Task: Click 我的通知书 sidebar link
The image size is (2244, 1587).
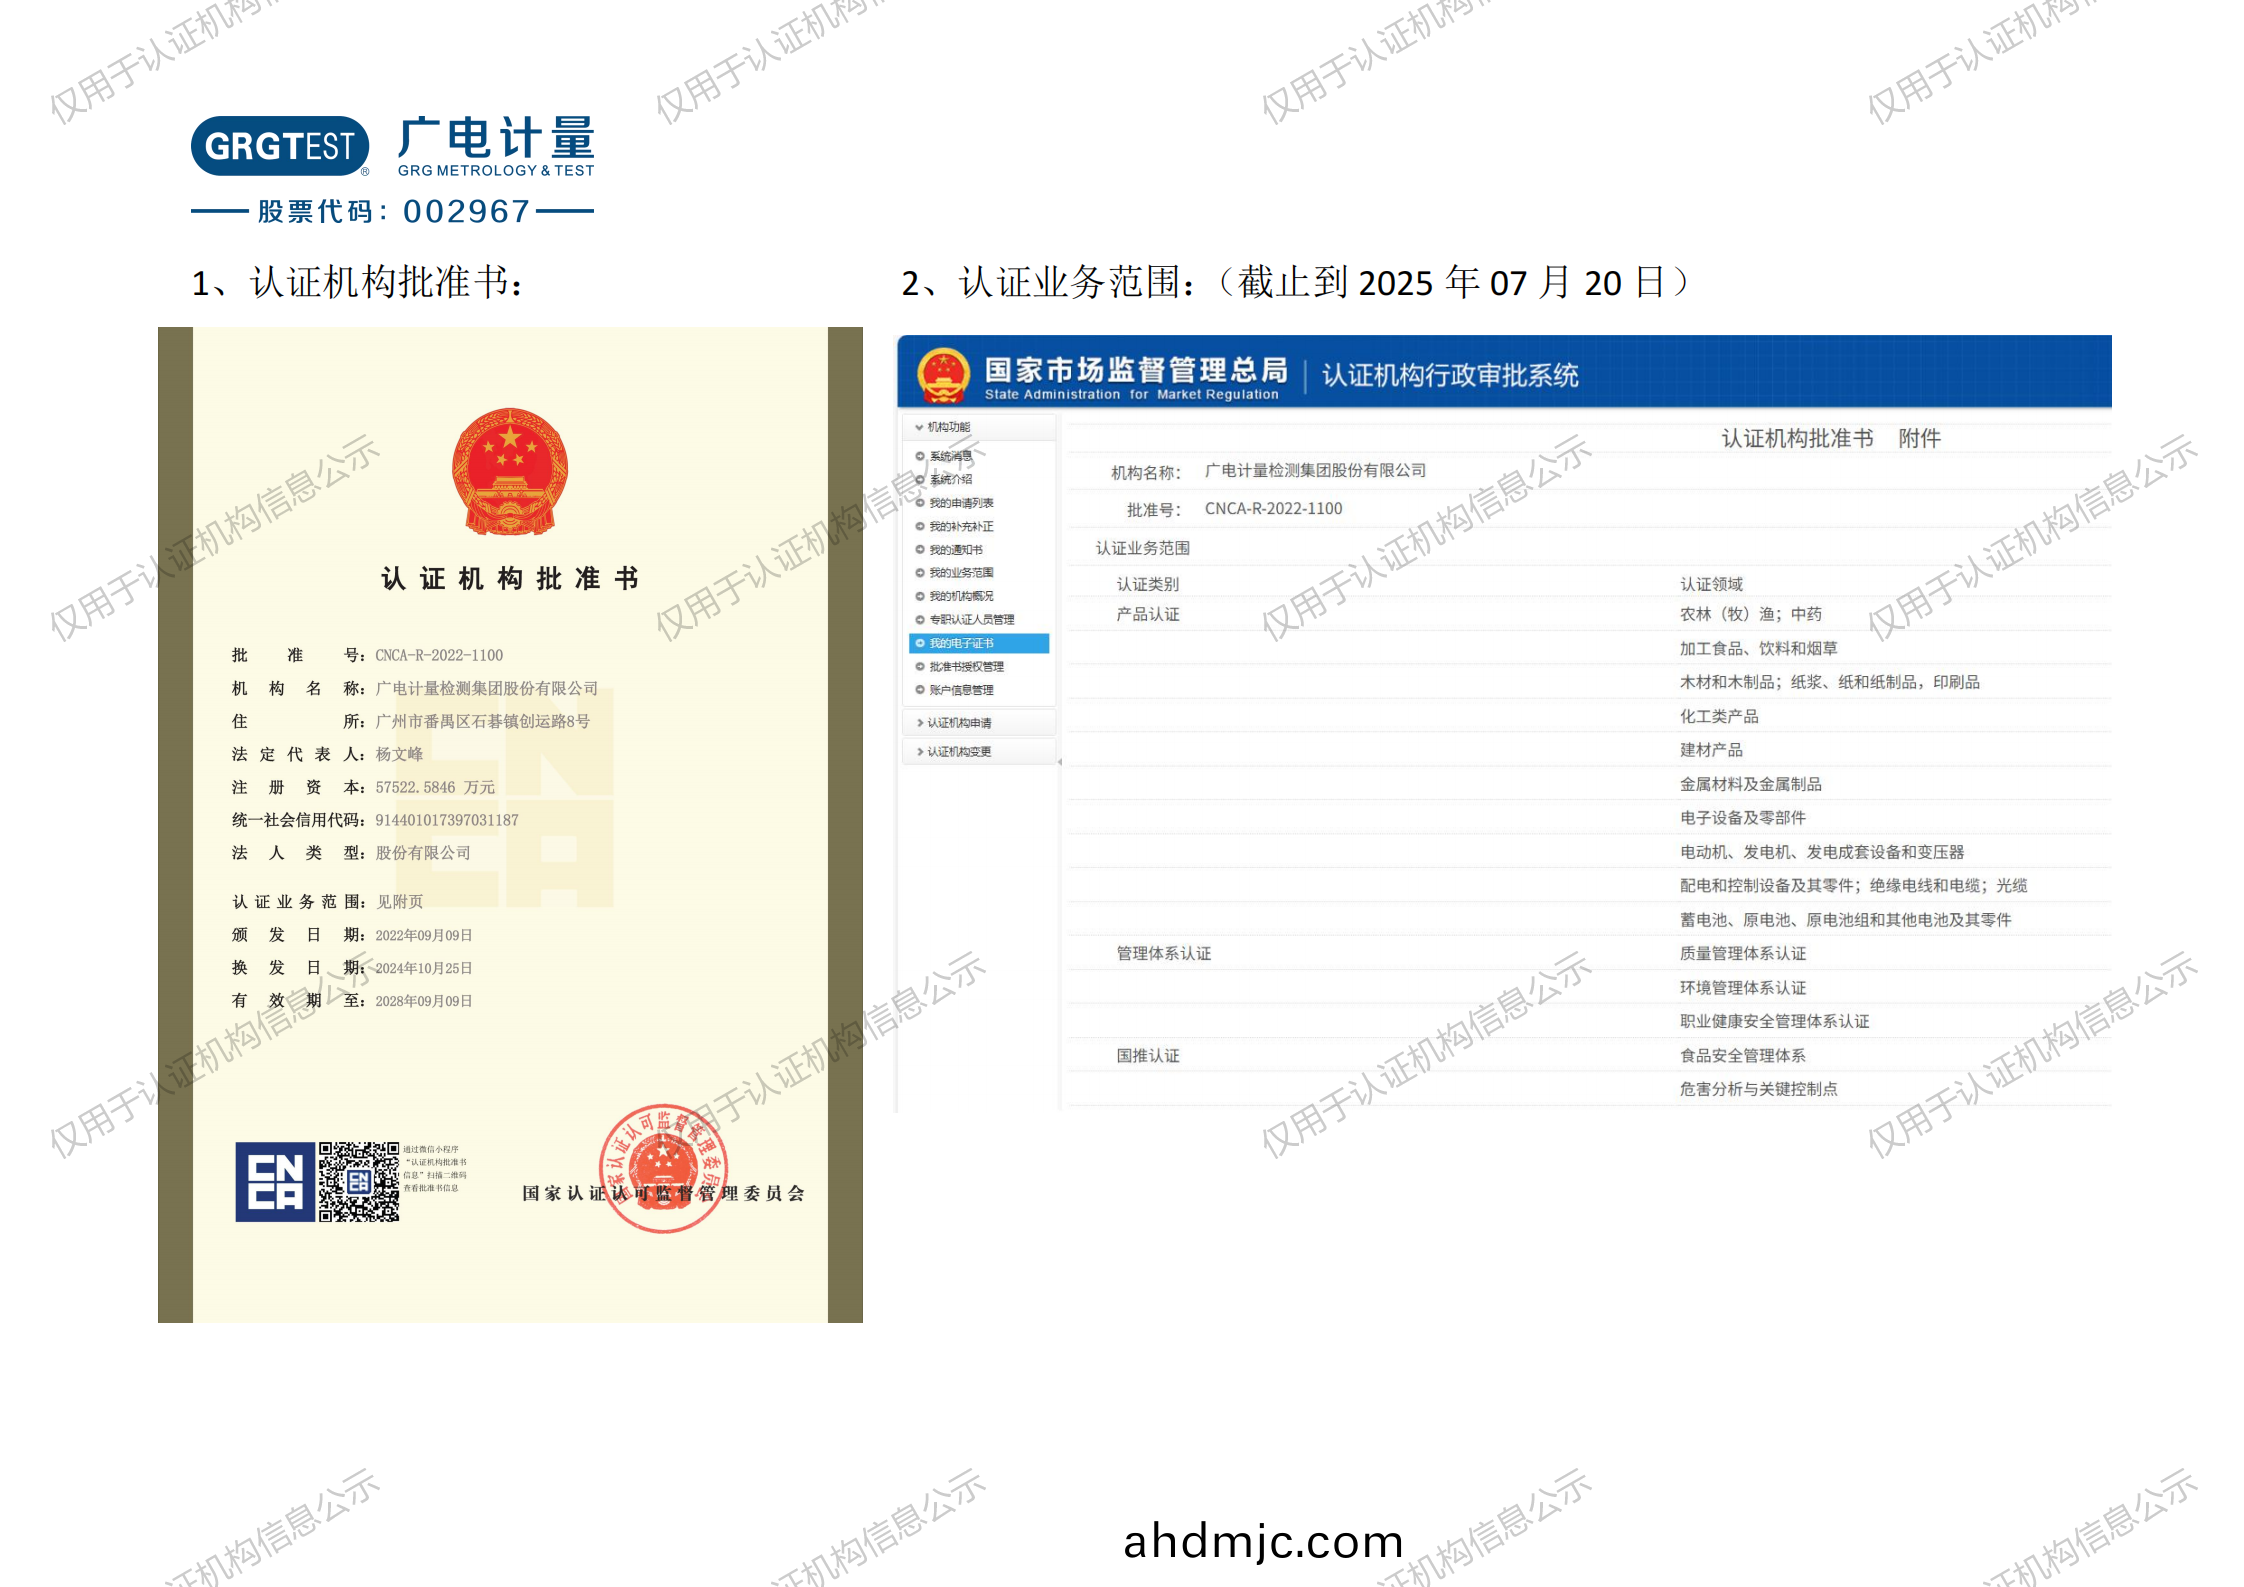Action: (956, 550)
